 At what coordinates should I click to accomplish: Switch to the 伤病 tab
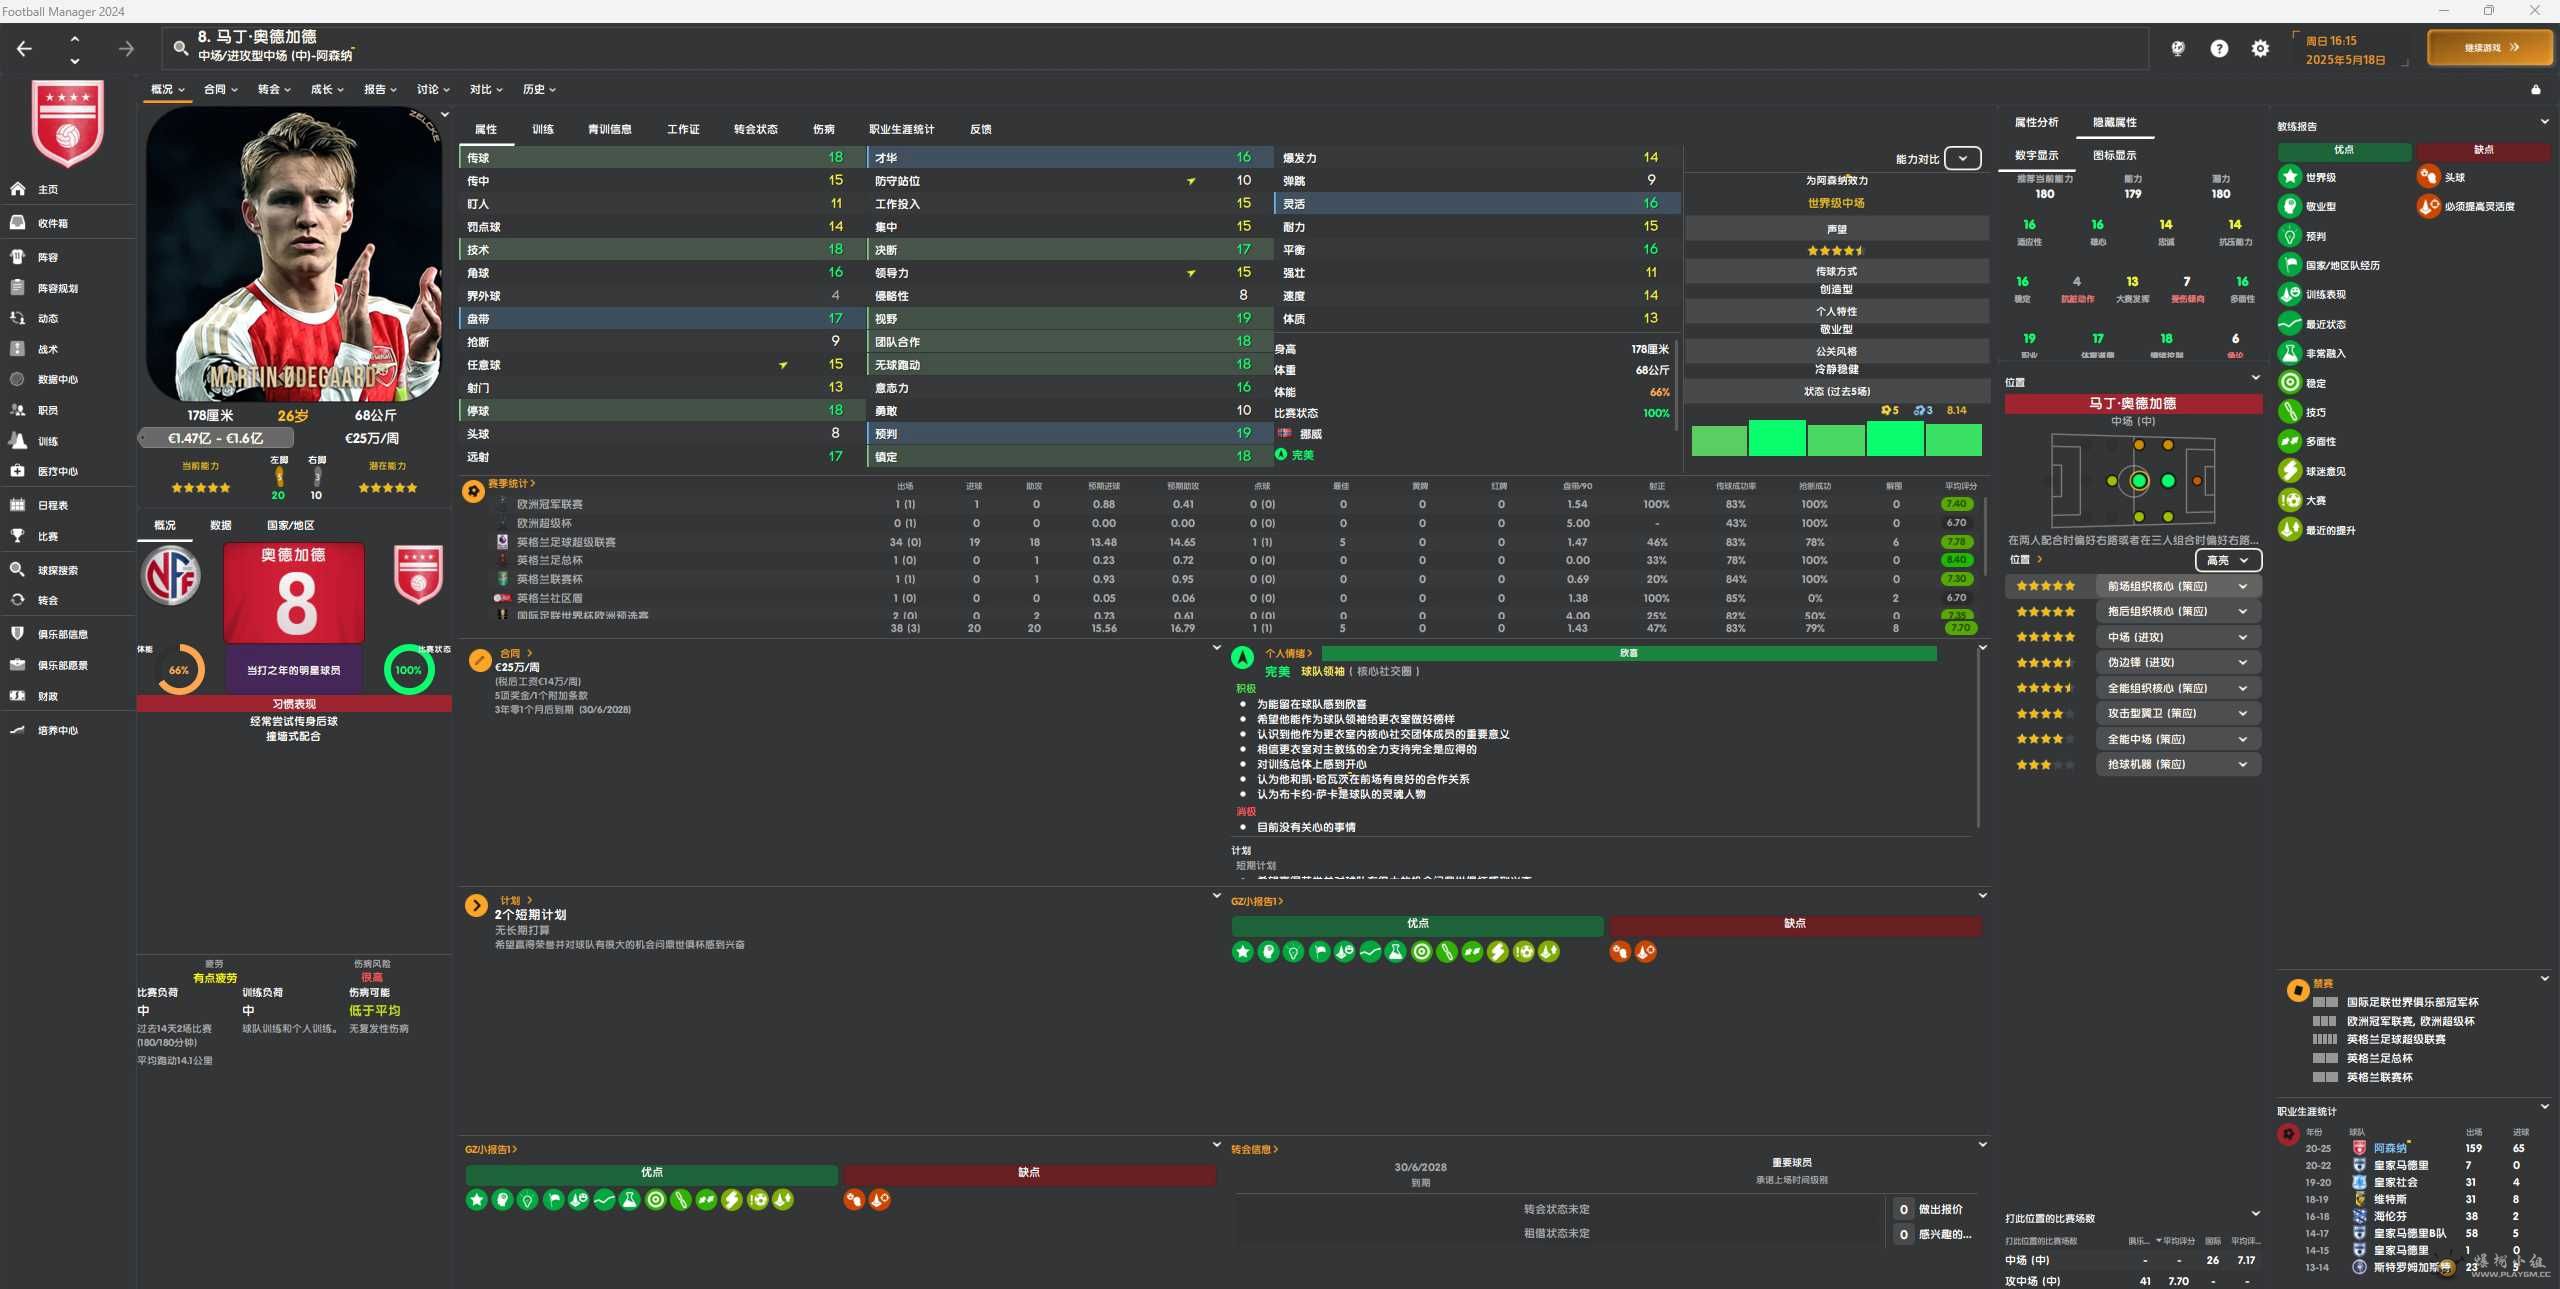tap(824, 130)
